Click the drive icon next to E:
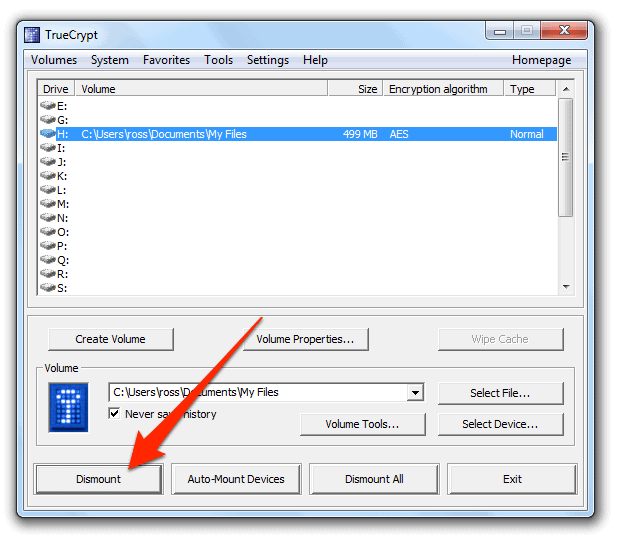Screen dimensions: 619x540 click(48, 105)
